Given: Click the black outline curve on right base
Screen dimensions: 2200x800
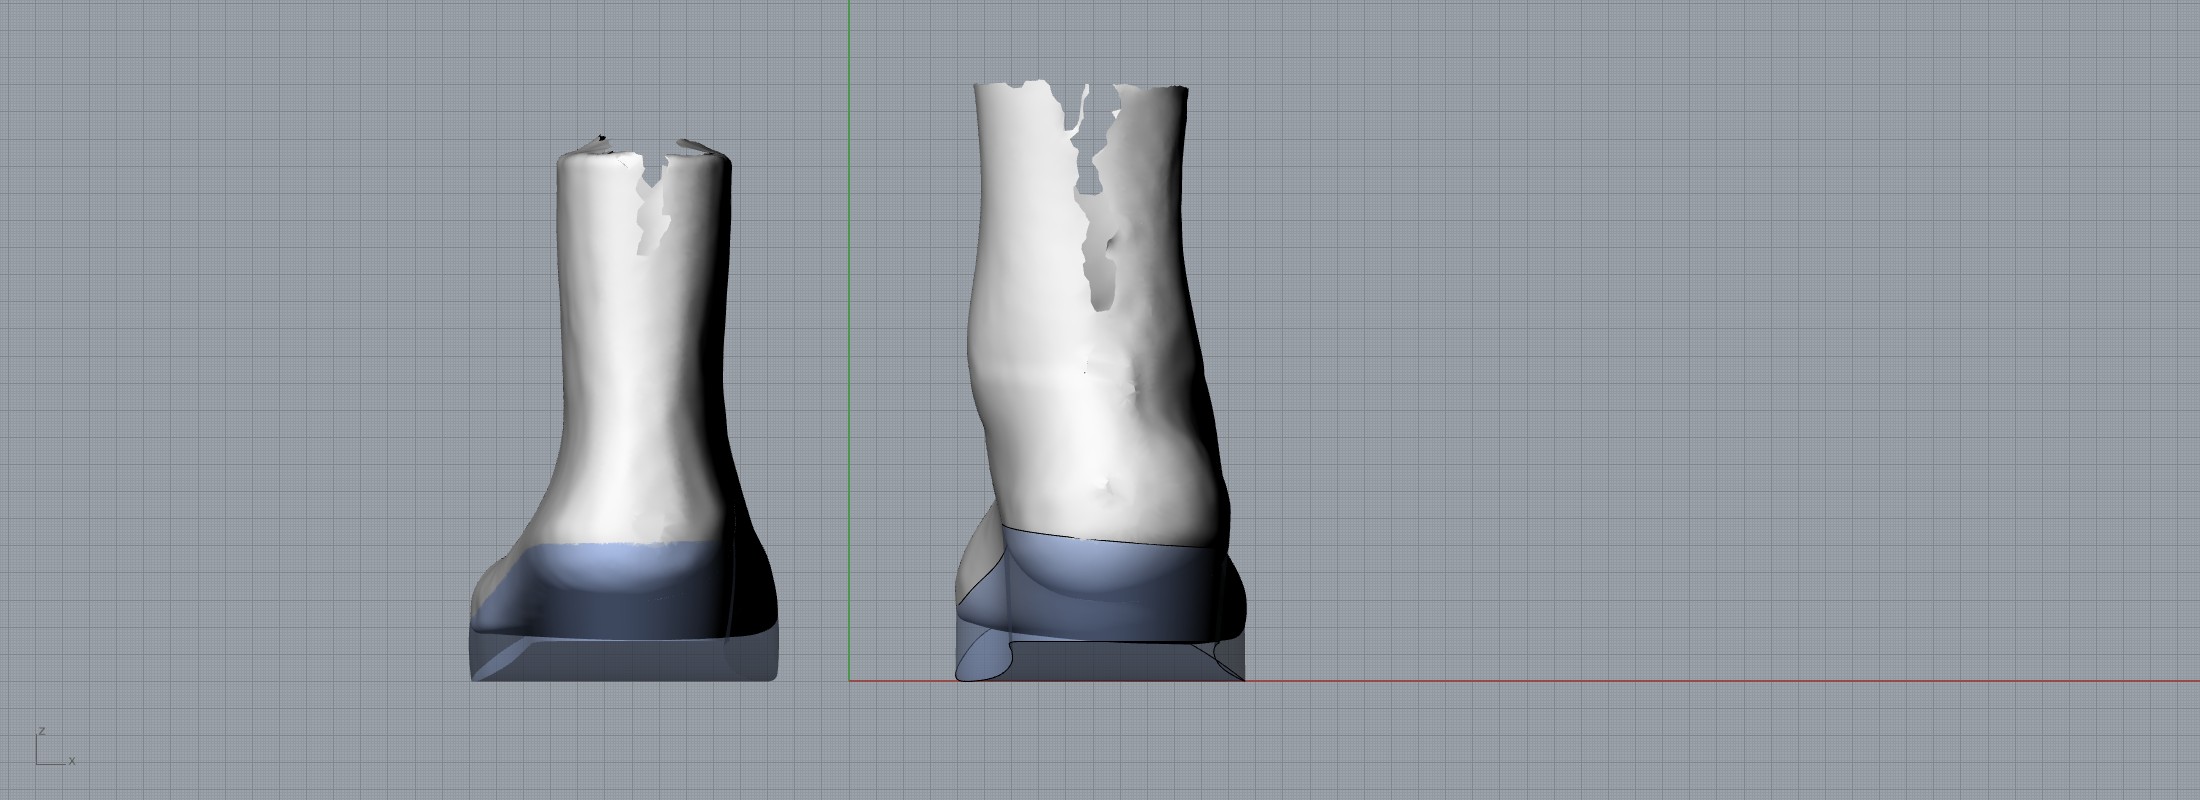Looking at the screenshot, I should tap(1100, 541).
